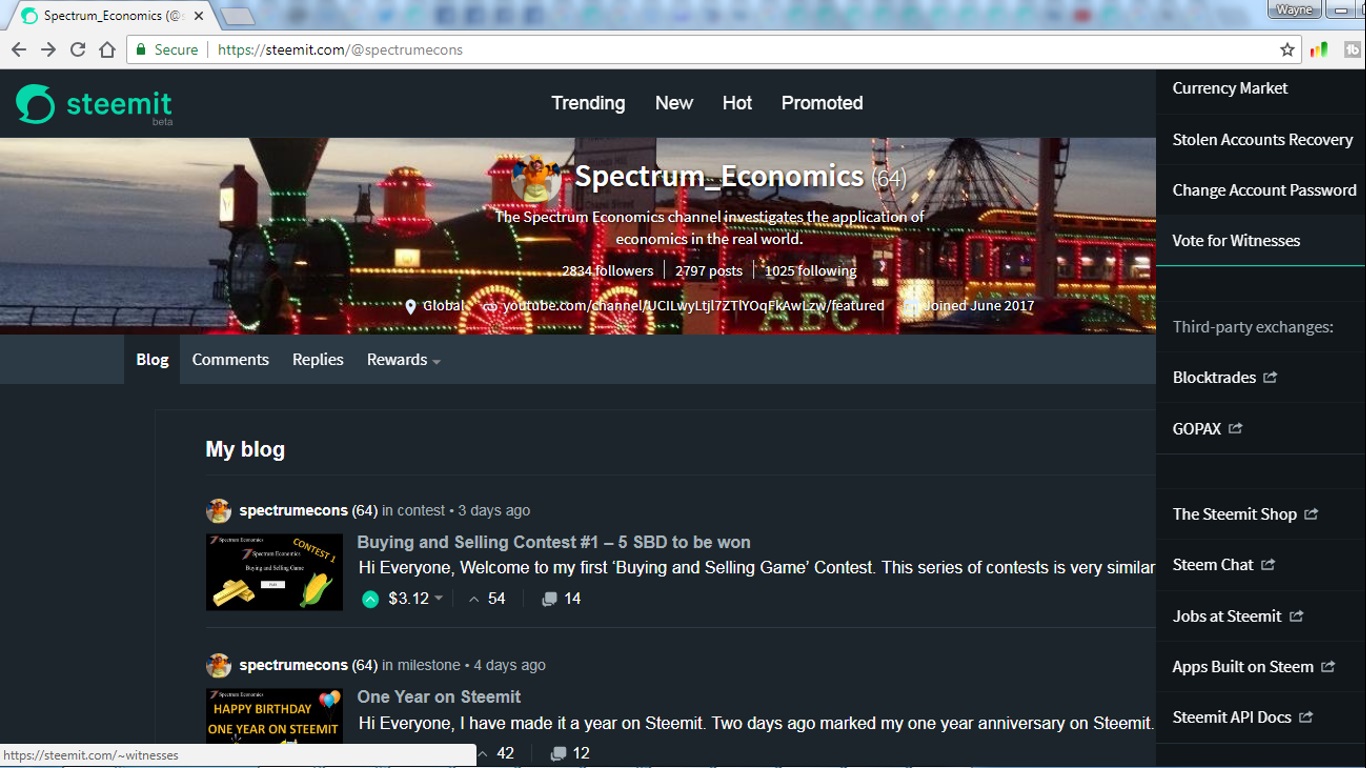Viewport: 1366px width, 768px height.
Task: Select Stolen Accounts Recovery in the menu
Action: tap(1261, 140)
